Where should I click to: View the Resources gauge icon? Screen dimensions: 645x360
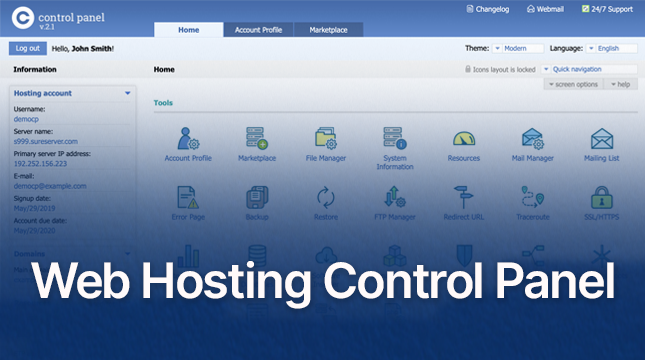point(464,139)
